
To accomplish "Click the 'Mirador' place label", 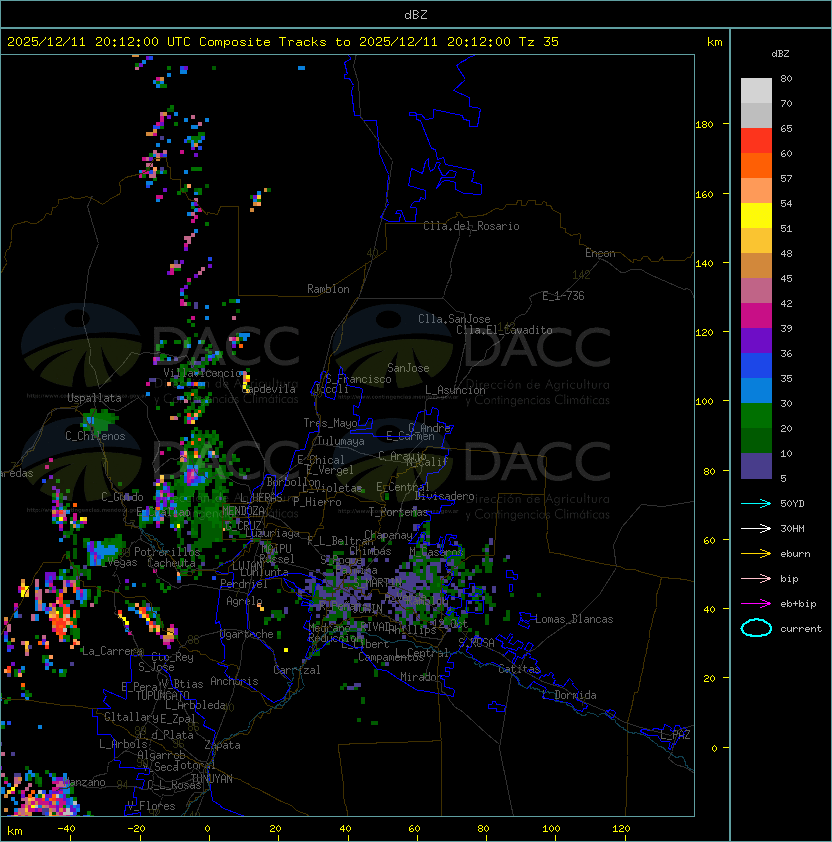I will coord(422,677).
